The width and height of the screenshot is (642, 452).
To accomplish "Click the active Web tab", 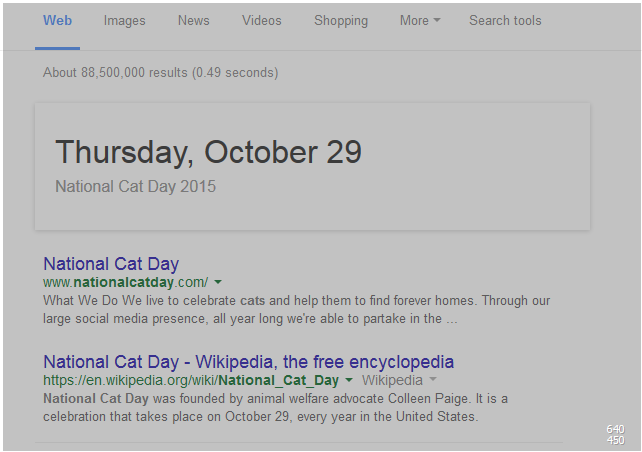I will (x=57, y=20).
